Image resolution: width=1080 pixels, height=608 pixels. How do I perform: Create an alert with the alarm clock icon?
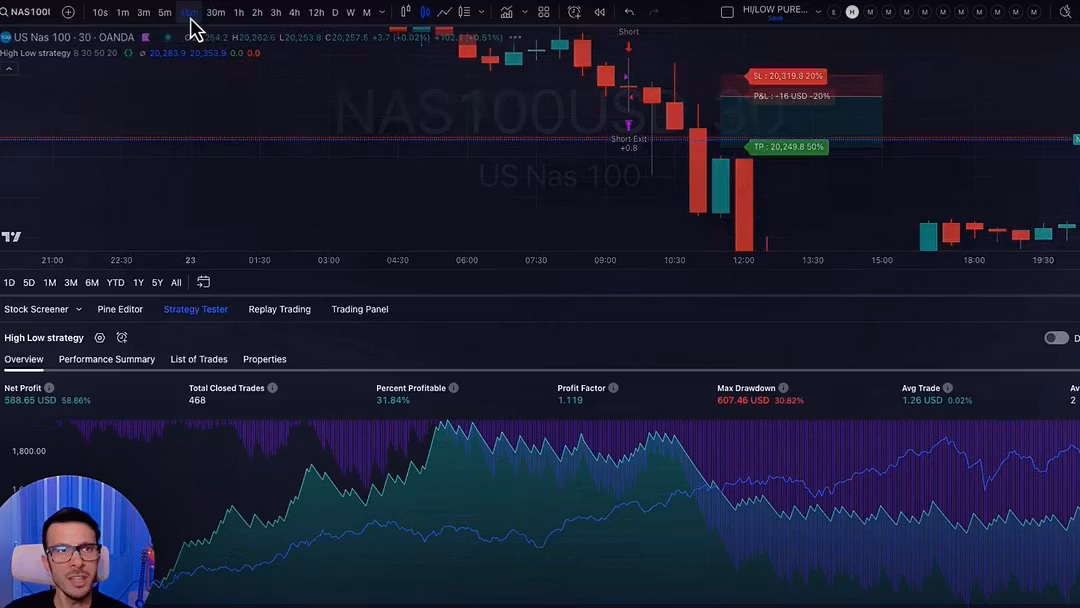coord(574,12)
